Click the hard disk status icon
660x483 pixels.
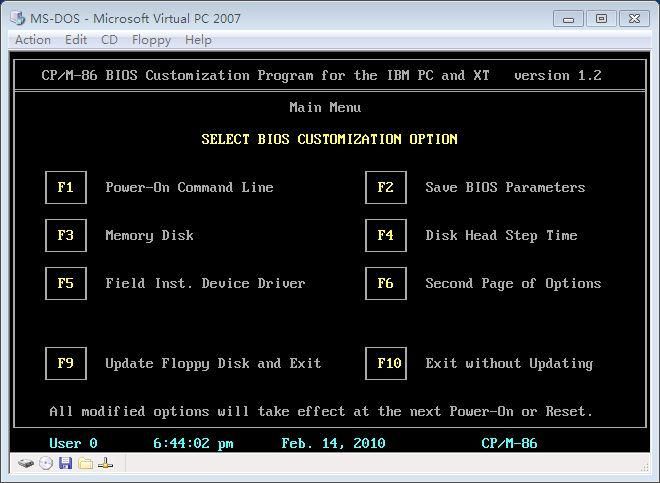click(26, 464)
